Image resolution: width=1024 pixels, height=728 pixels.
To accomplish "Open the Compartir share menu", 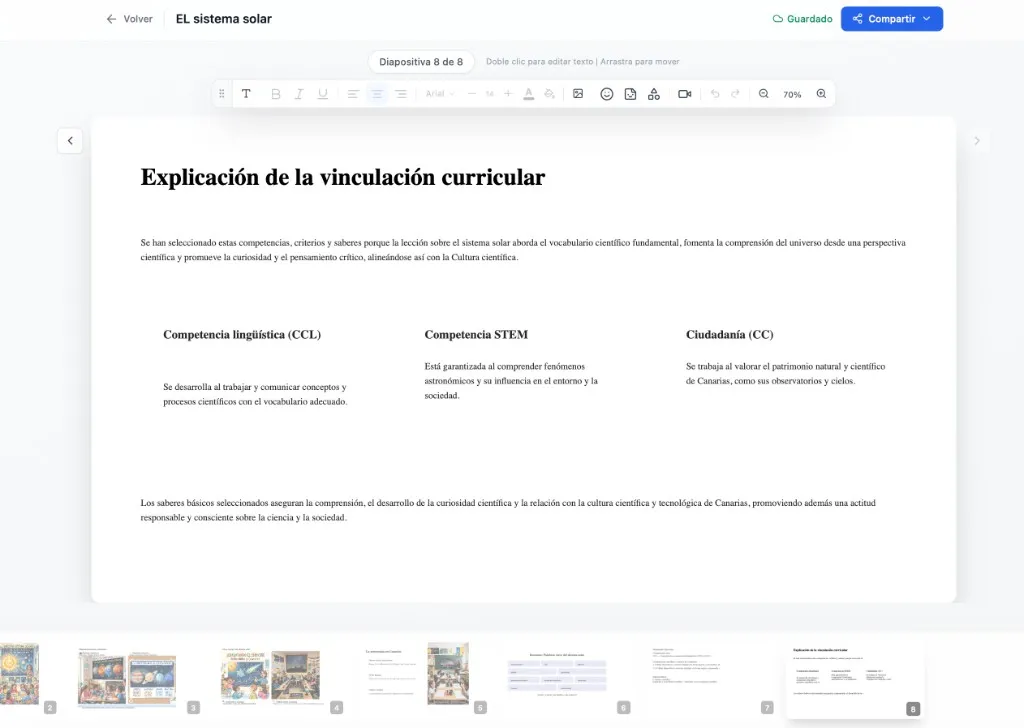I will pos(891,19).
